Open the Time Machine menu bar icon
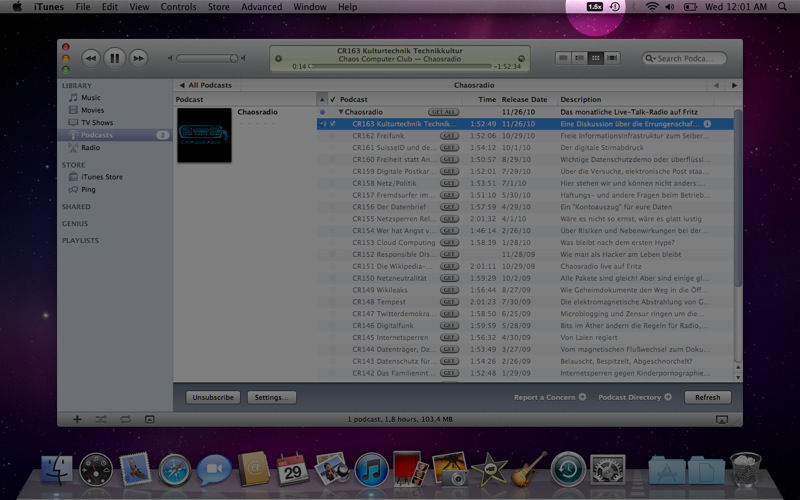Screen dimensions: 800x500 [x=615, y=7]
